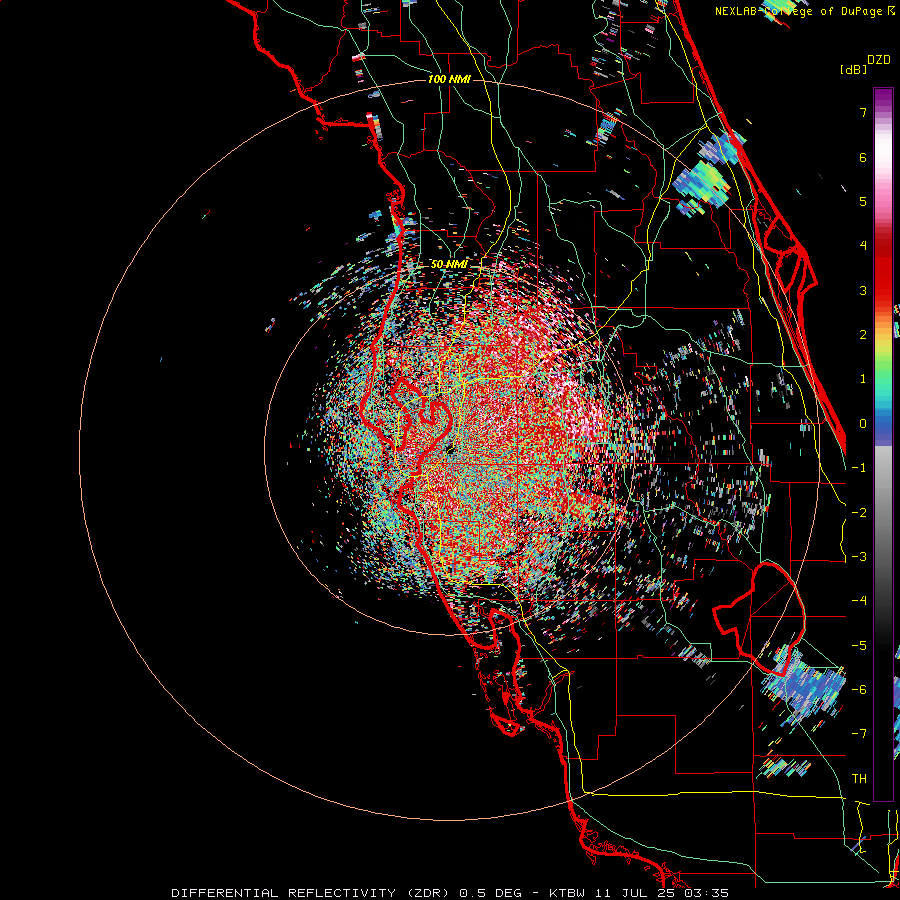Click the 0 value on the ZDR scale
Image resolution: width=900 pixels, height=900 pixels.
(863, 423)
